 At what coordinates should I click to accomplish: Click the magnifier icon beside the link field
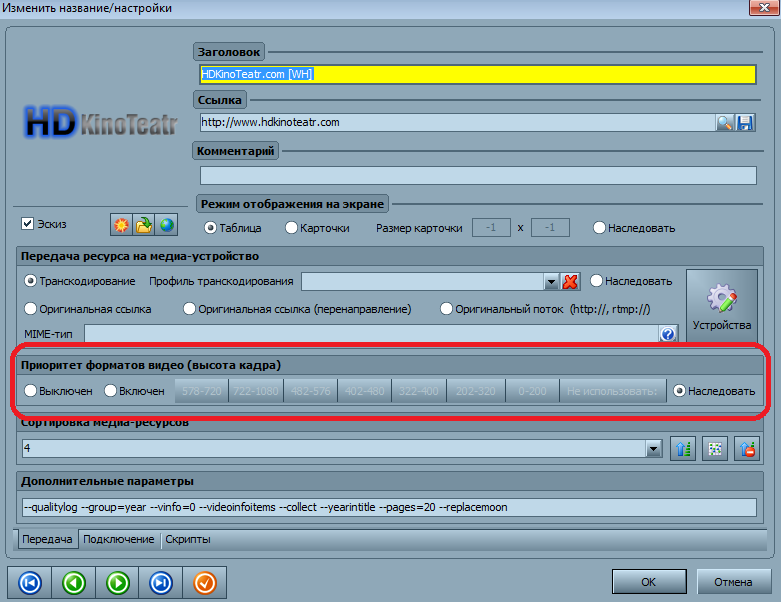point(725,122)
